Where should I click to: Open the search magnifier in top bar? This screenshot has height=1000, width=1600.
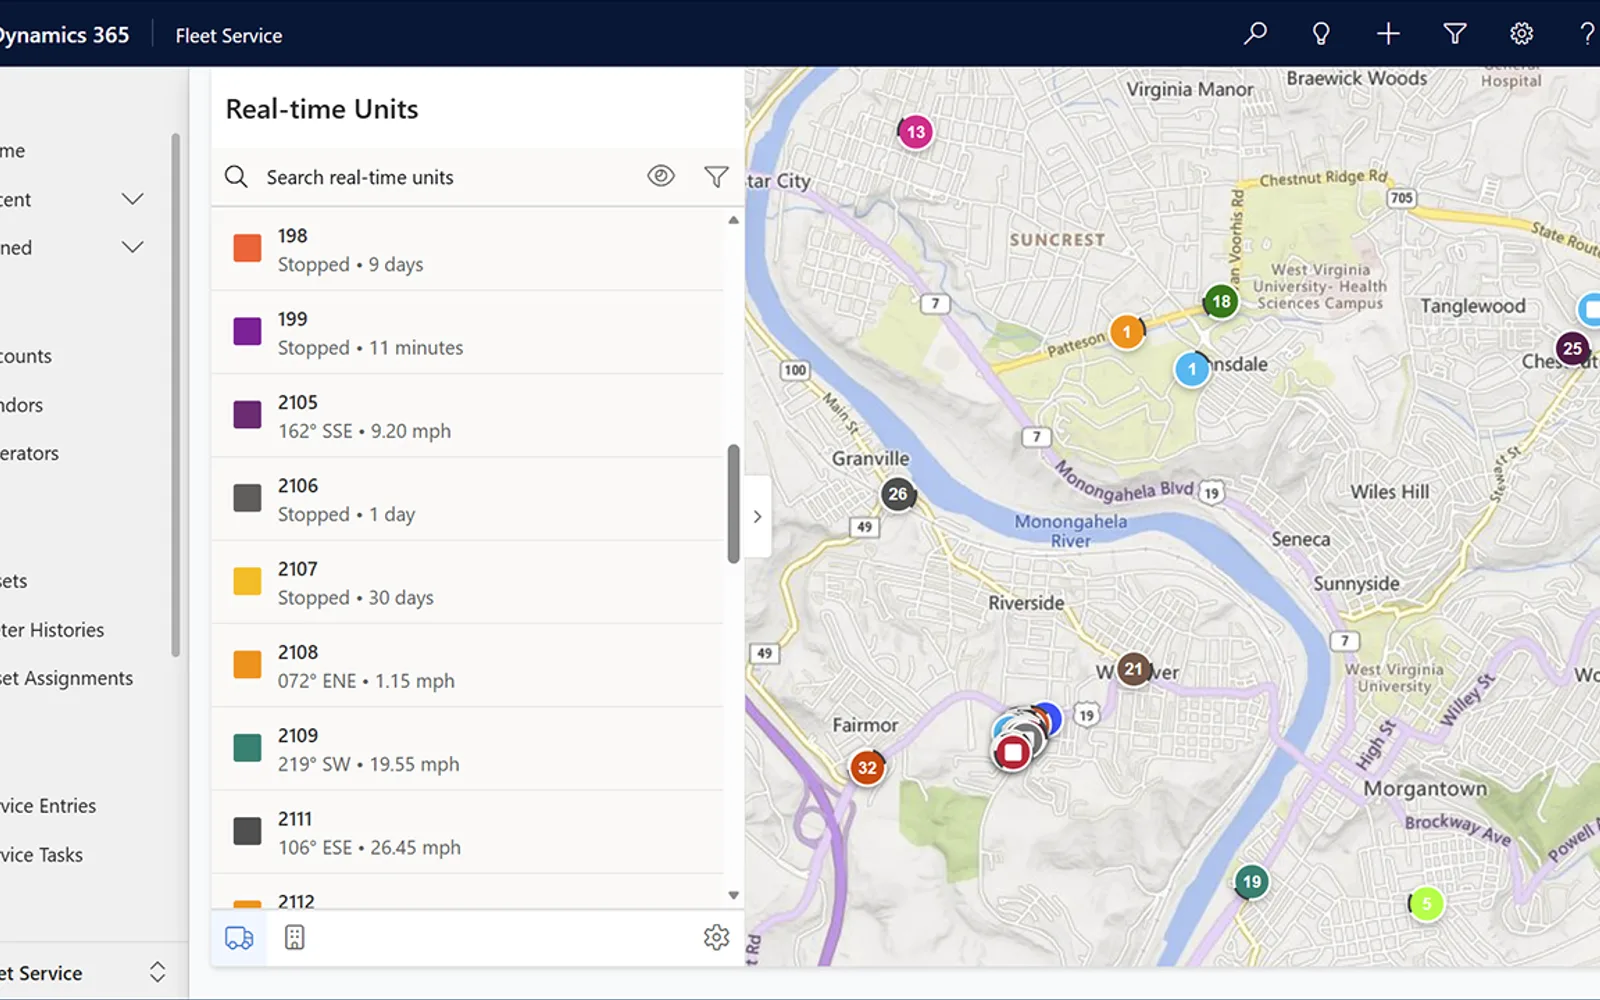(1254, 34)
